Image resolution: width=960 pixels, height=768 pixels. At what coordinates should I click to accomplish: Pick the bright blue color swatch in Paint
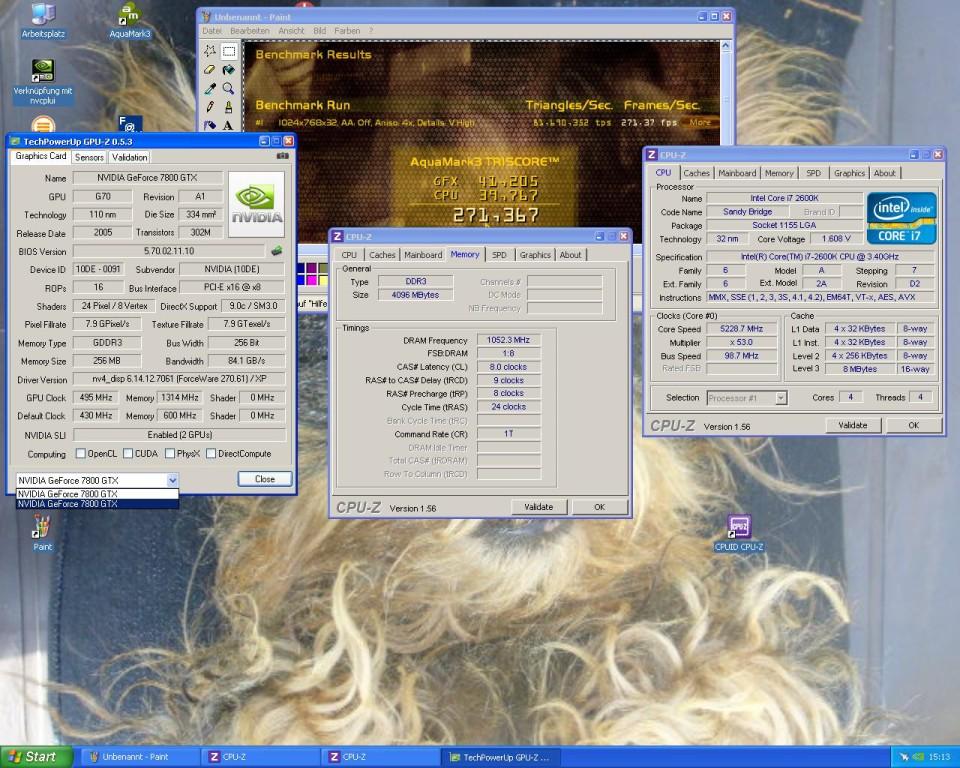pos(301,280)
